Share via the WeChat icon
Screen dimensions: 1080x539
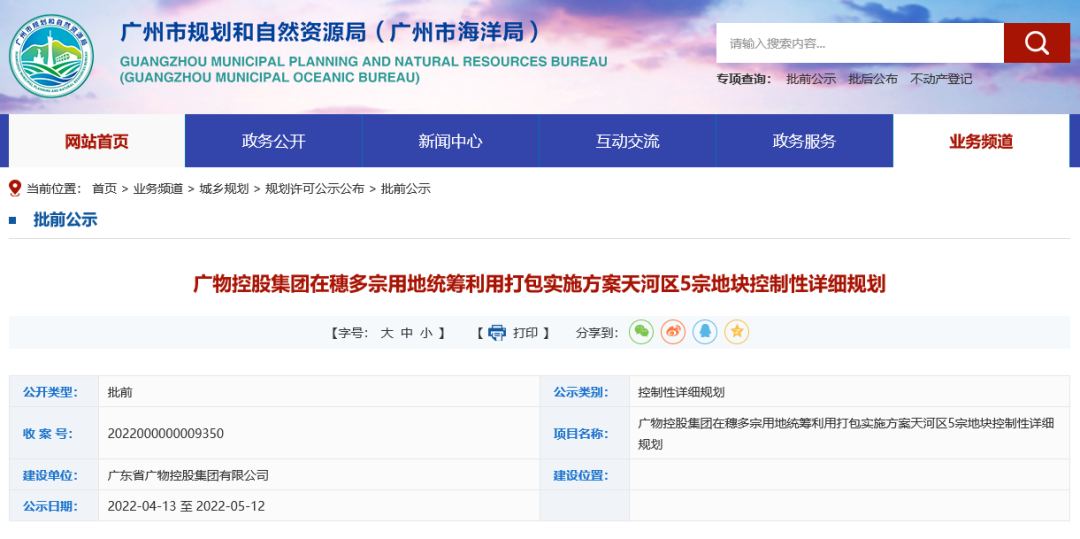point(641,332)
